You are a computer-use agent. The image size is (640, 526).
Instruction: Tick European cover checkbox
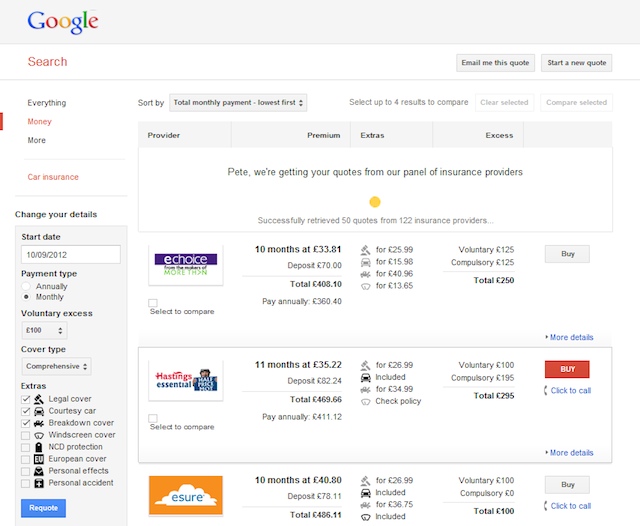[26, 459]
